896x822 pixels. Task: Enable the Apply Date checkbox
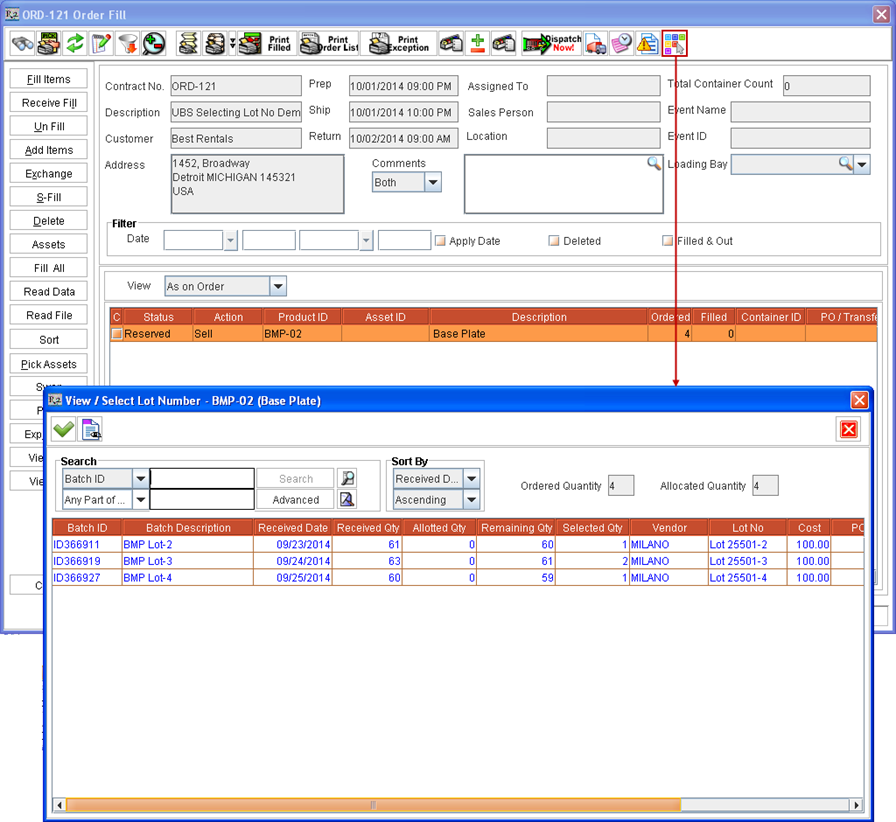click(x=439, y=240)
